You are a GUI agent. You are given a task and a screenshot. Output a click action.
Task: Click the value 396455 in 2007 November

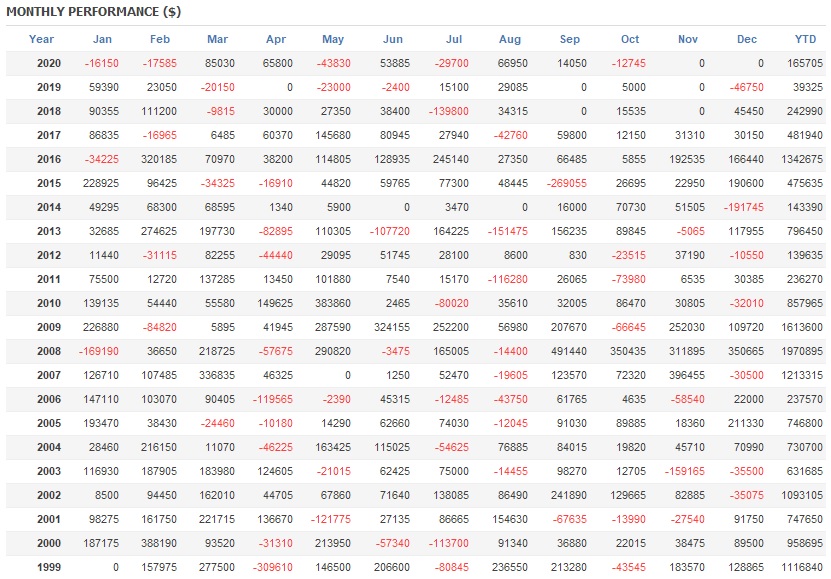click(x=687, y=376)
